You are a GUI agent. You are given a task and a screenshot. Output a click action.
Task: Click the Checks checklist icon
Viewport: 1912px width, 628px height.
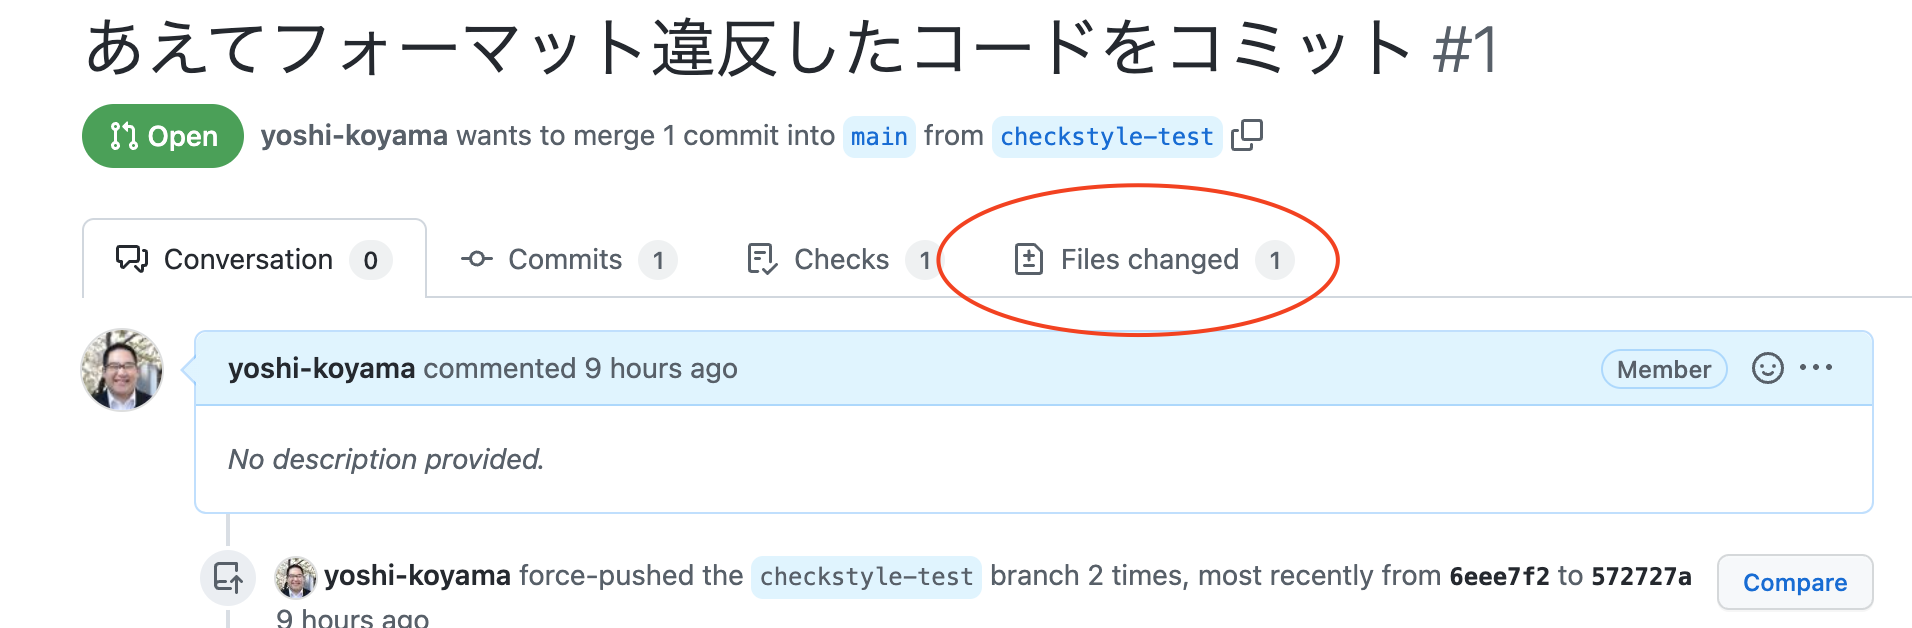point(760,258)
